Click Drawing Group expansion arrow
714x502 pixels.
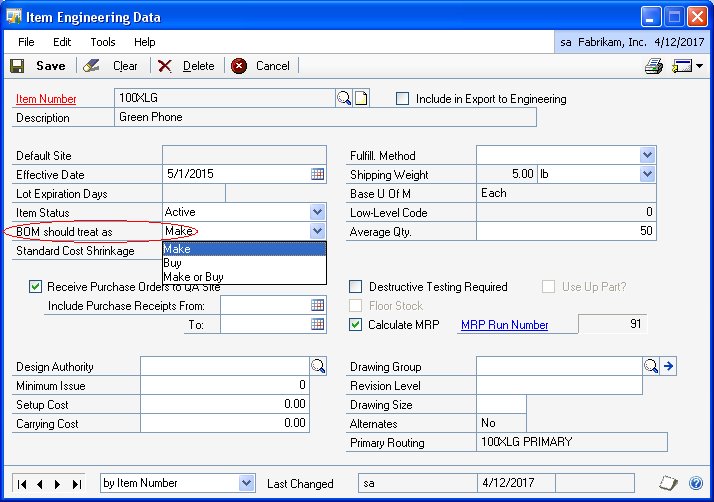tap(668, 366)
